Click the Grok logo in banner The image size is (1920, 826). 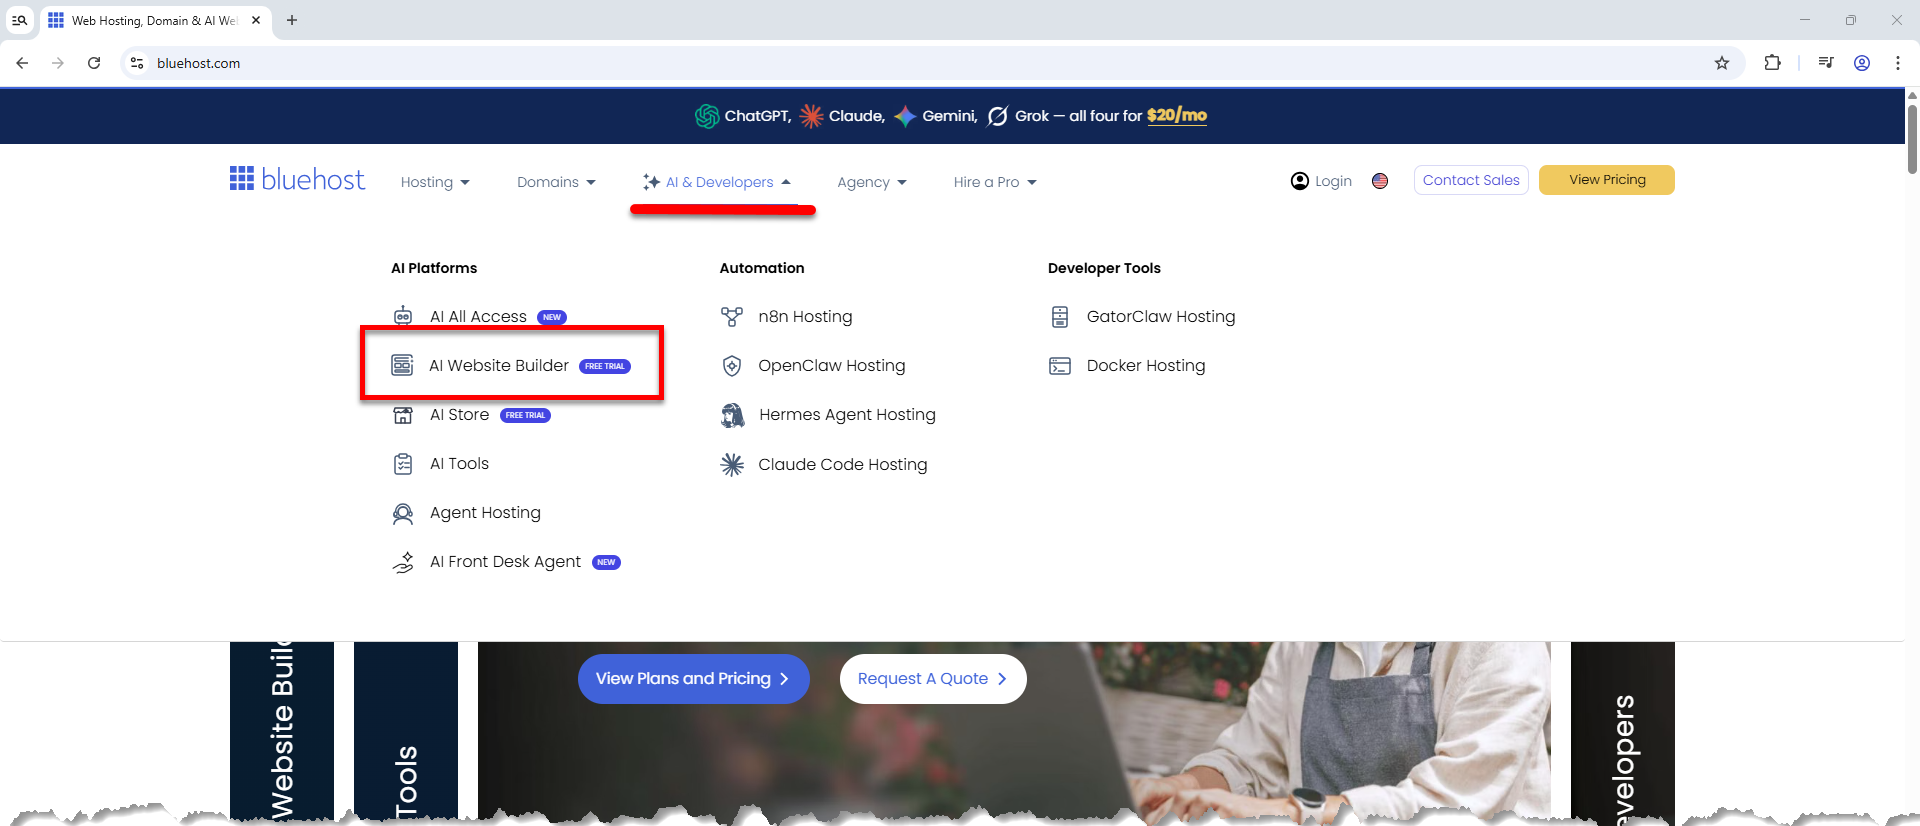[998, 116]
